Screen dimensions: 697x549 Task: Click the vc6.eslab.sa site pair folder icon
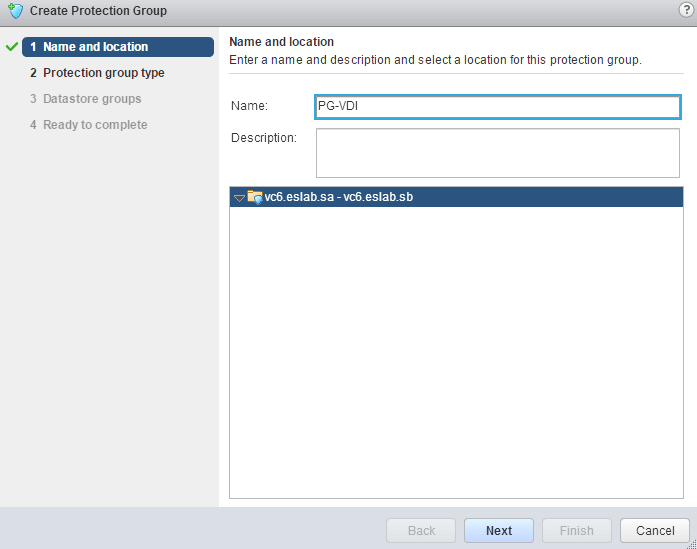pyautogui.click(x=254, y=198)
